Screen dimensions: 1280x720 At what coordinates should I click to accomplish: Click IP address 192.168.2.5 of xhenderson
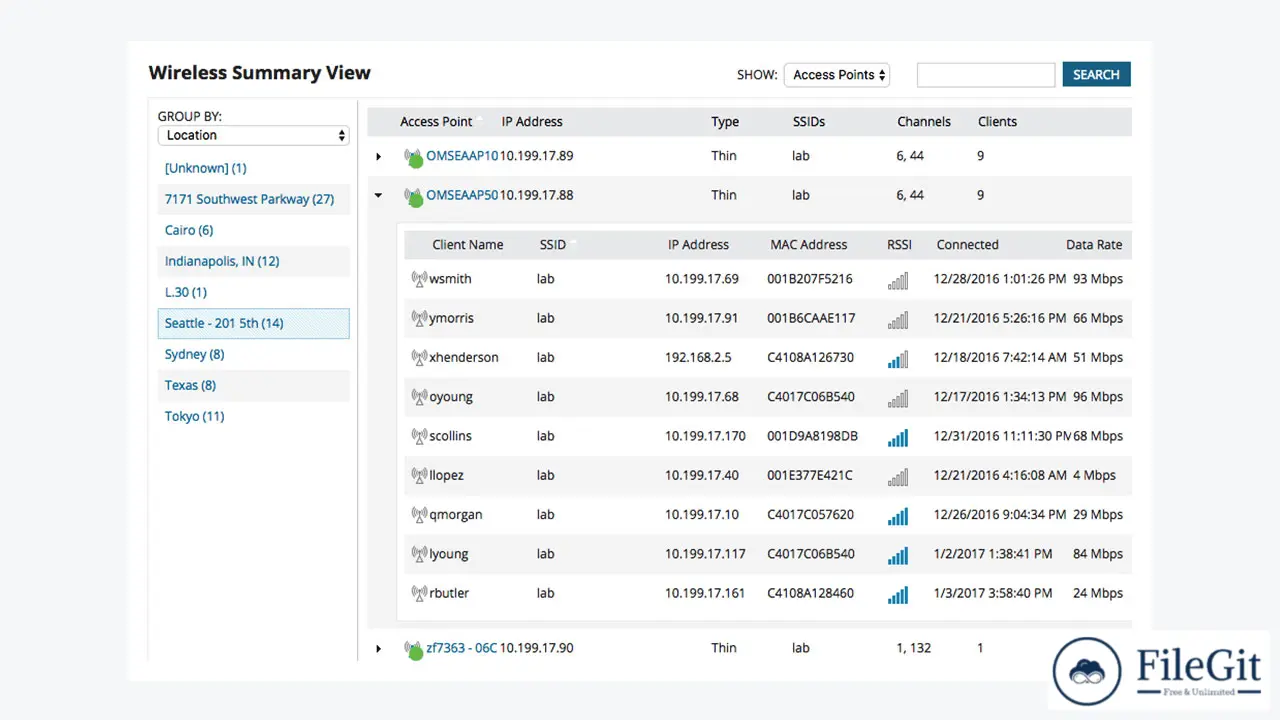coord(698,357)
